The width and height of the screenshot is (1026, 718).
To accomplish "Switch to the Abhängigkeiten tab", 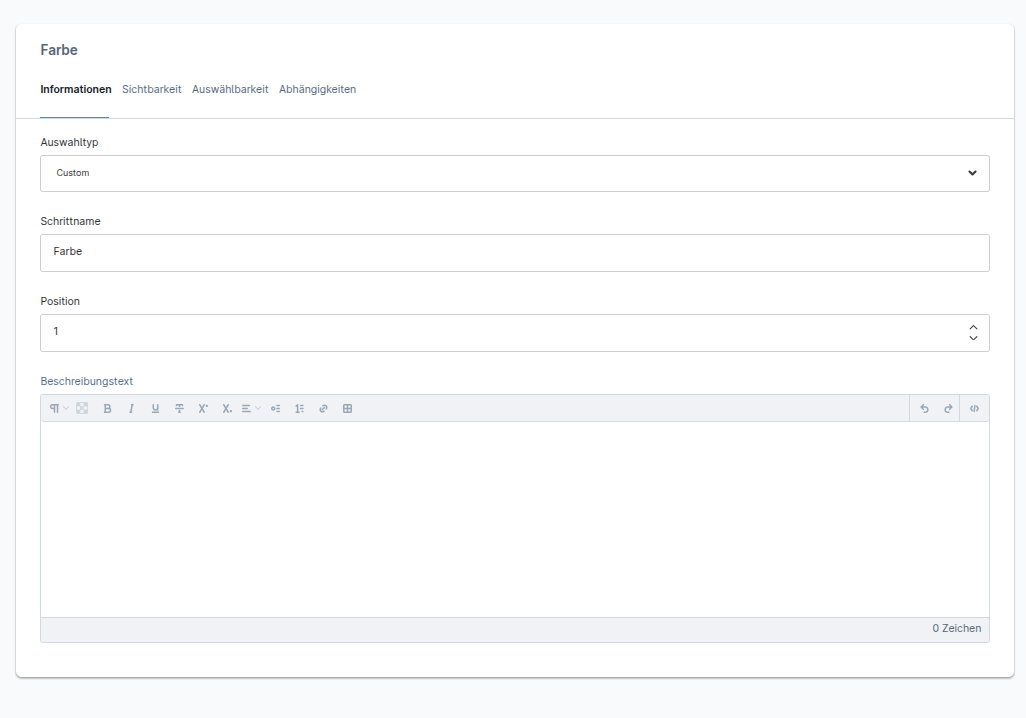I will (317, 89).
